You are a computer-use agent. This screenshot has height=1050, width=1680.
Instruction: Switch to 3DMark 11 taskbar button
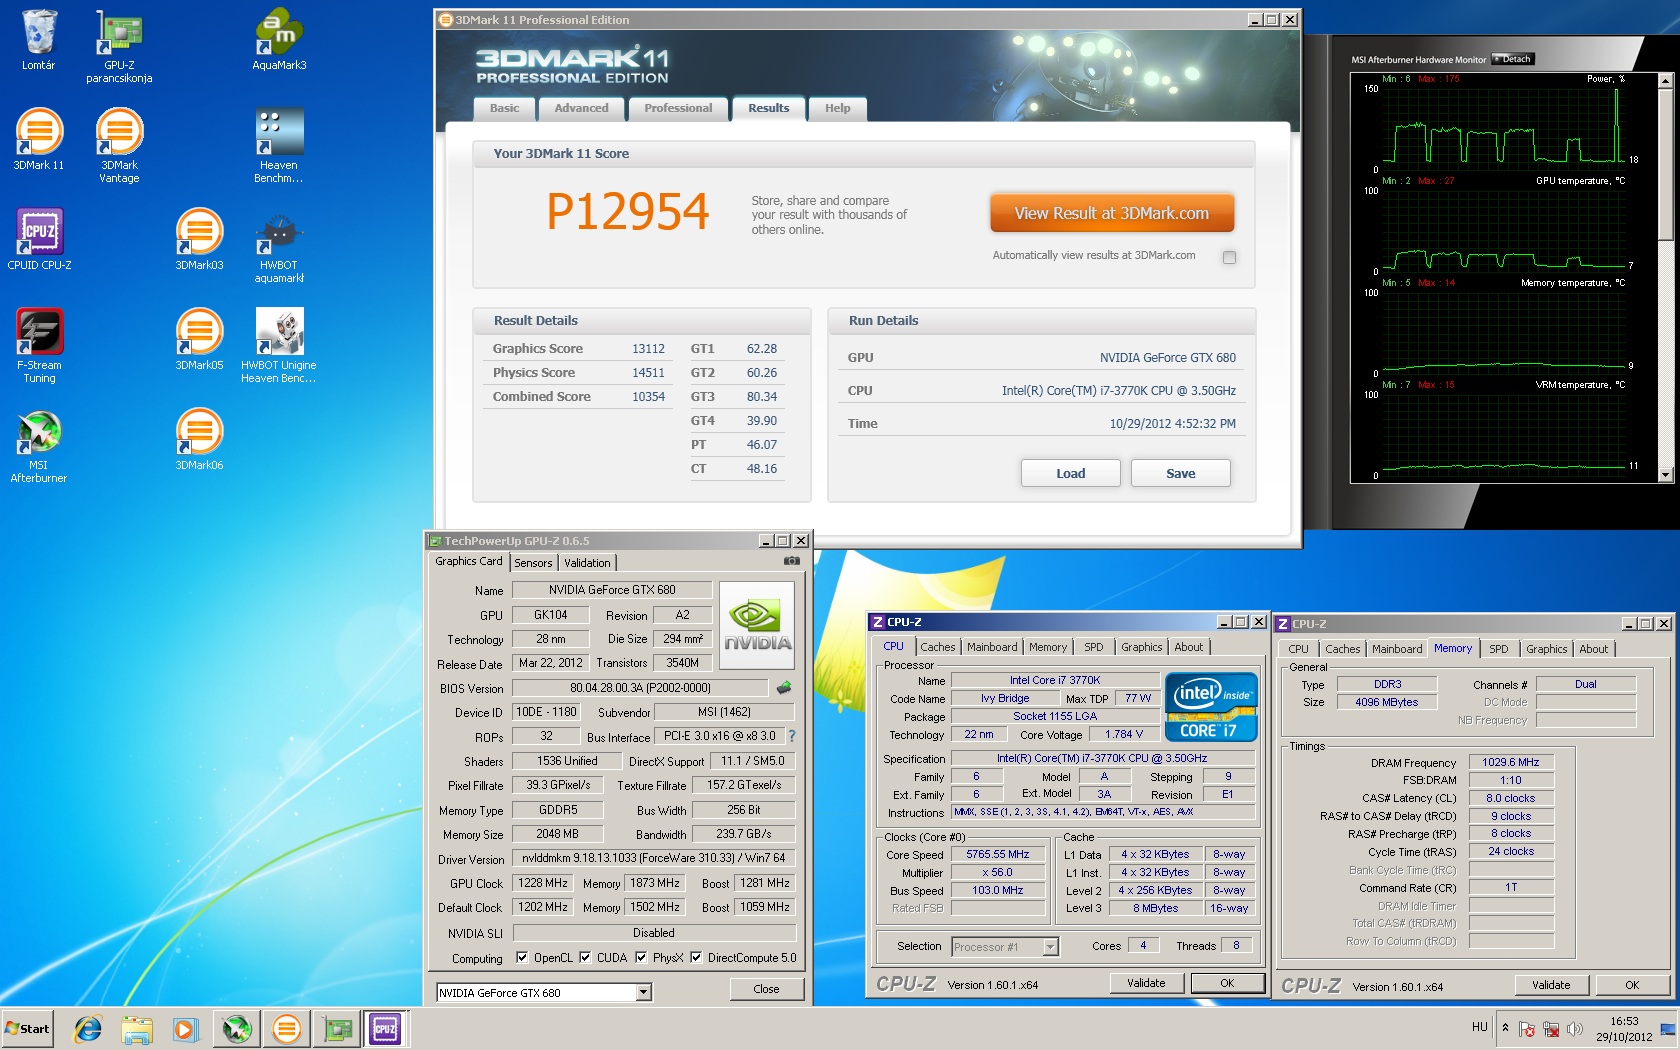(287, 1028)
